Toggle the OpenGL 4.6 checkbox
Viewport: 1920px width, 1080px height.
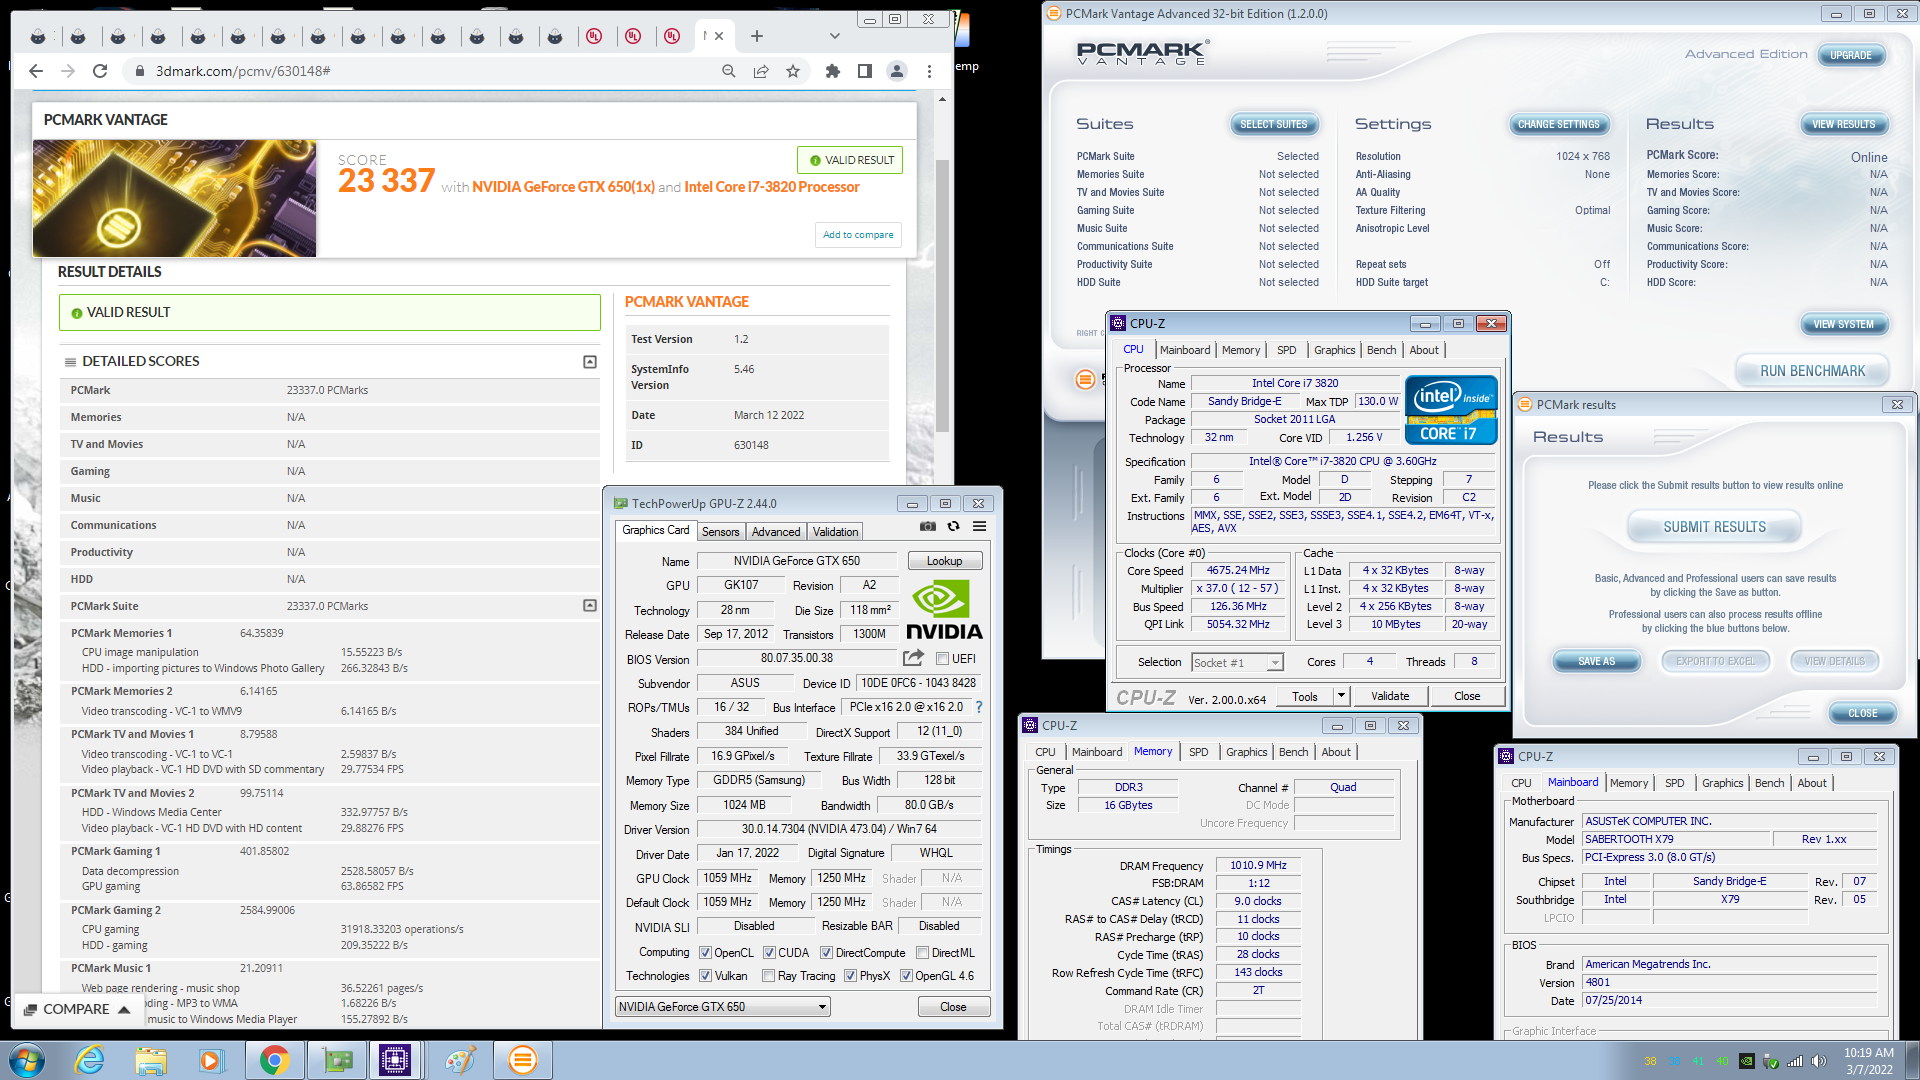906,976
